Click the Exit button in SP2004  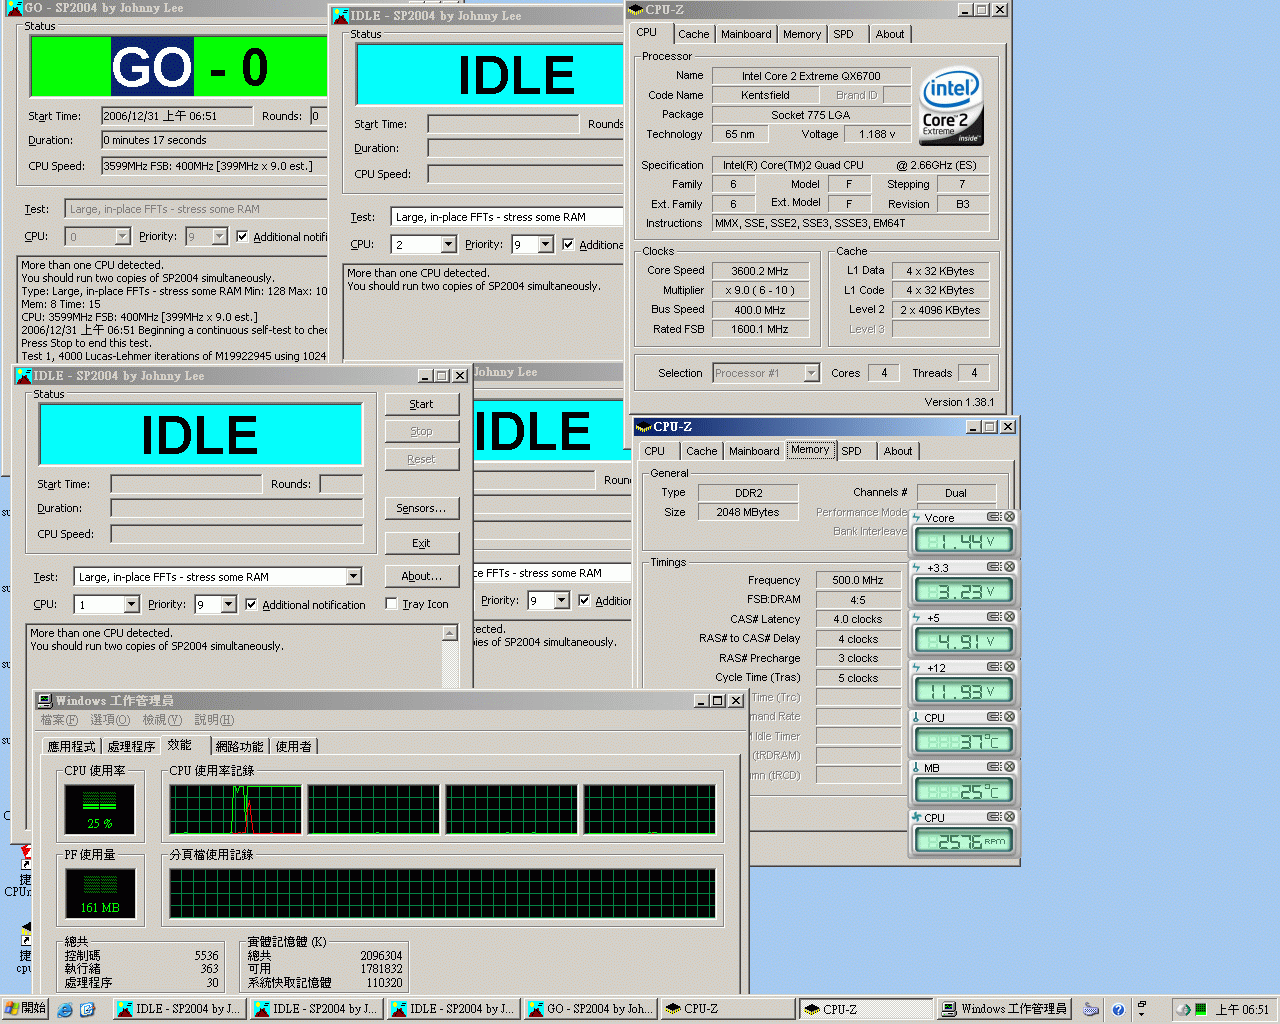[422, 543]
